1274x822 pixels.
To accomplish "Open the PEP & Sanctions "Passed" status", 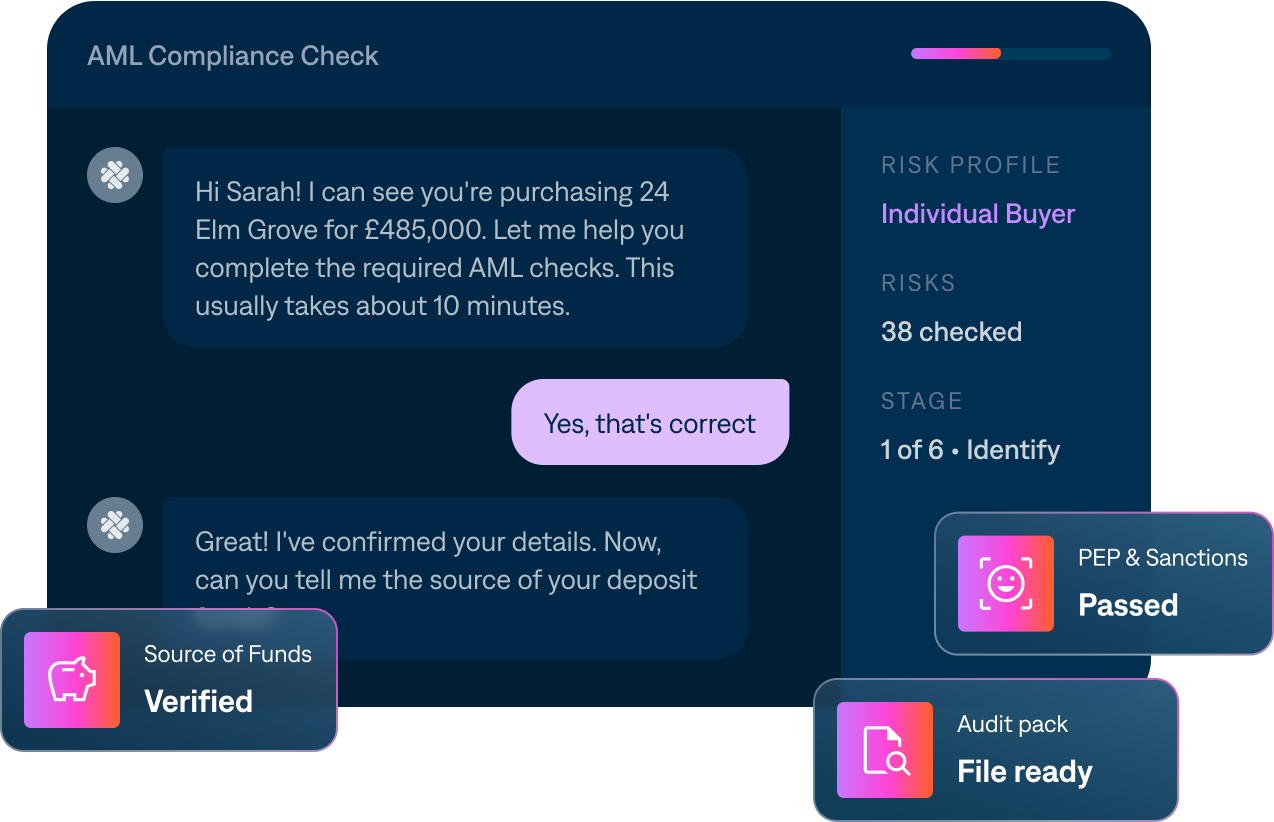I will click(x=1128, y=605).
